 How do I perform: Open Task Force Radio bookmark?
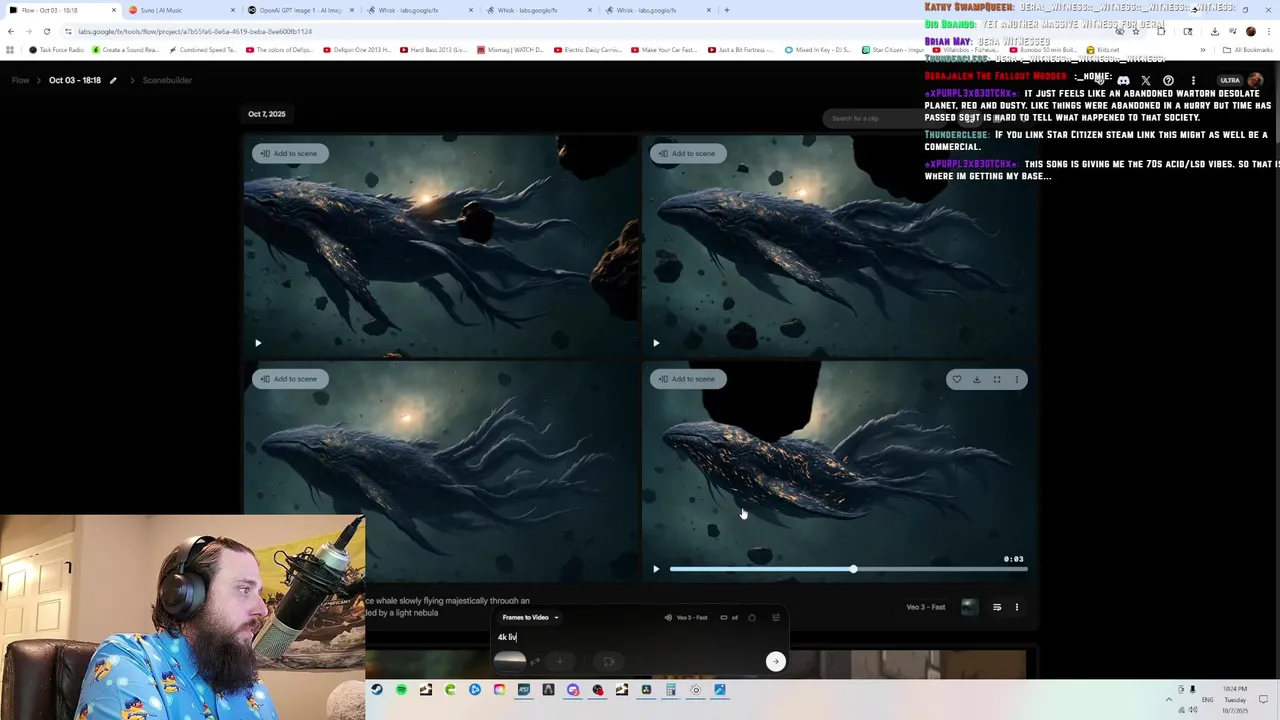tap(57, 50)
